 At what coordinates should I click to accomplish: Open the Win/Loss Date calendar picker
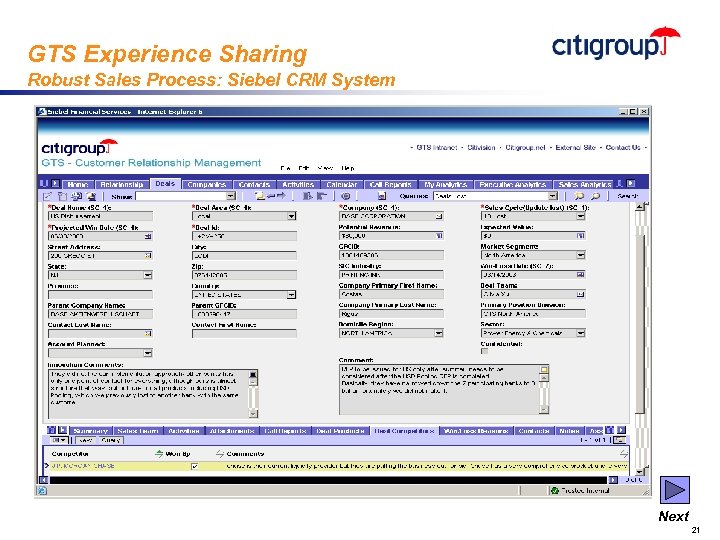581,275
